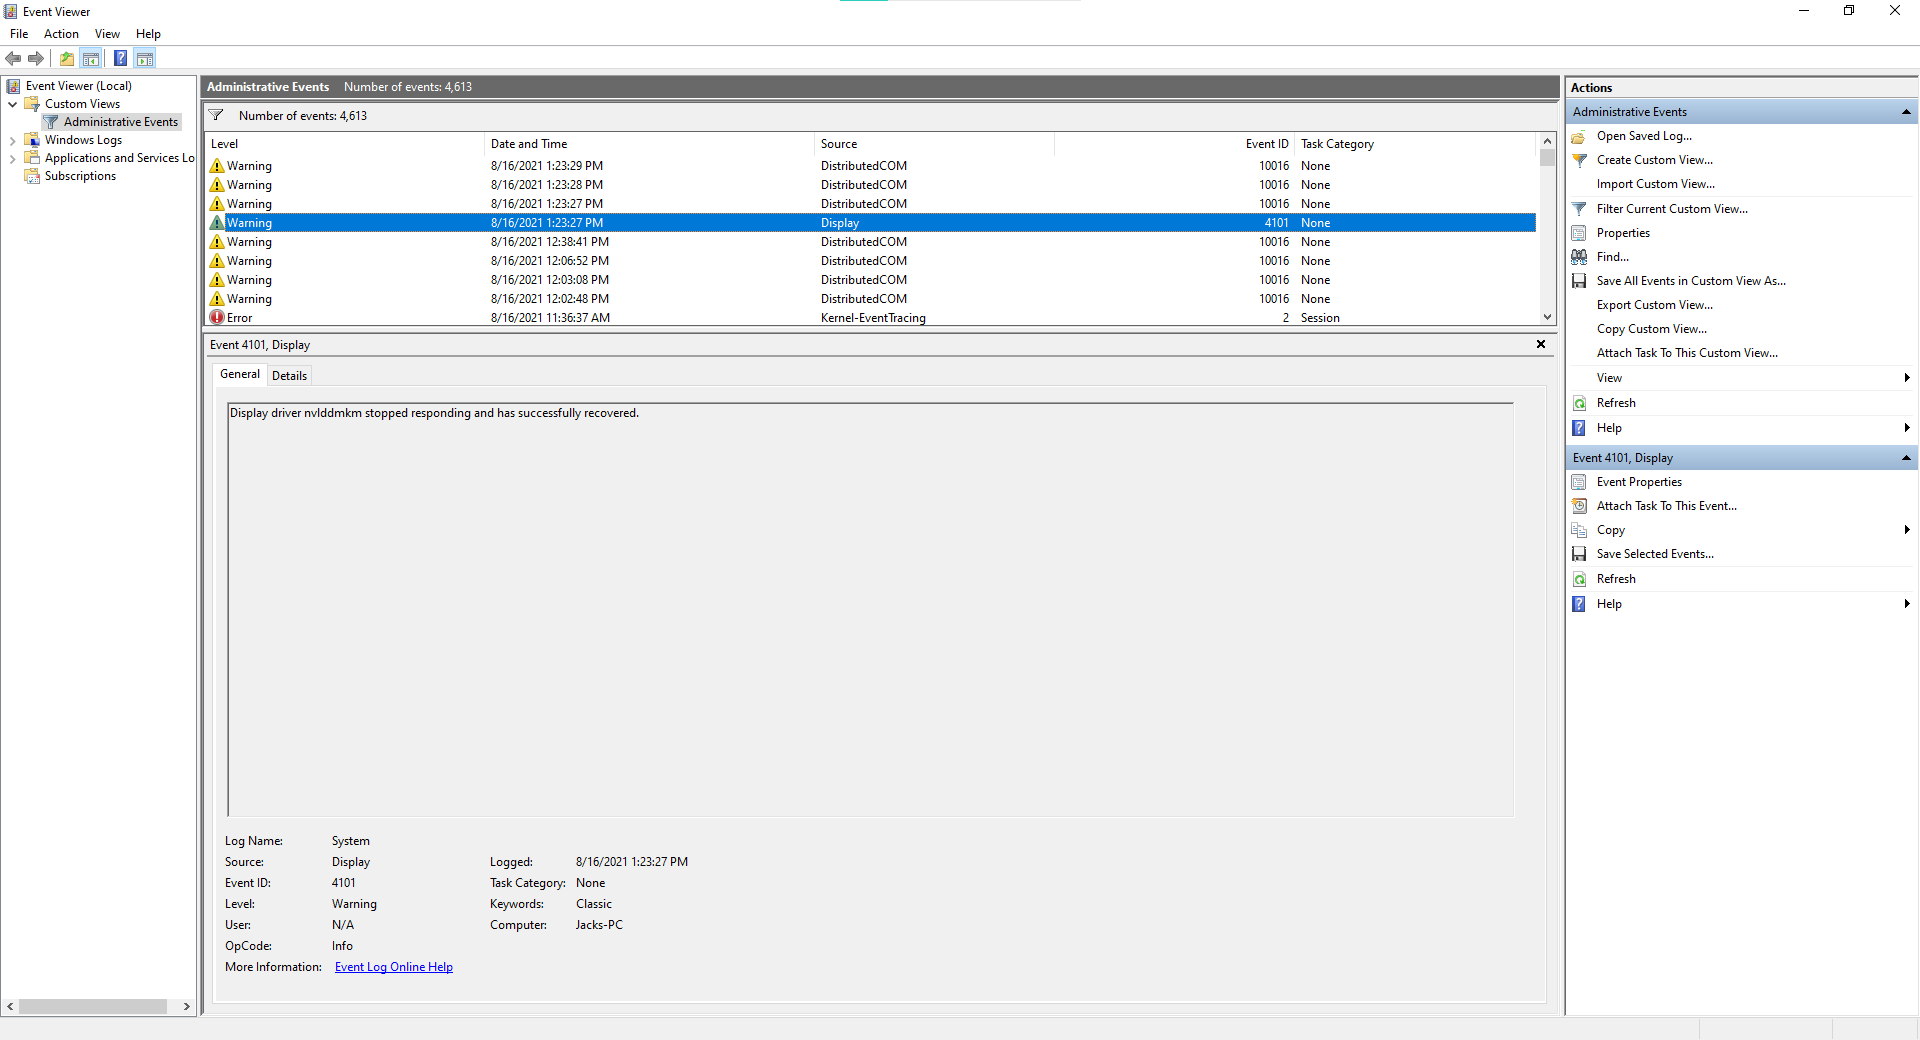Collapse the Custom Views tree node
Screen dimensions: 1920x1040
[12, 104]
